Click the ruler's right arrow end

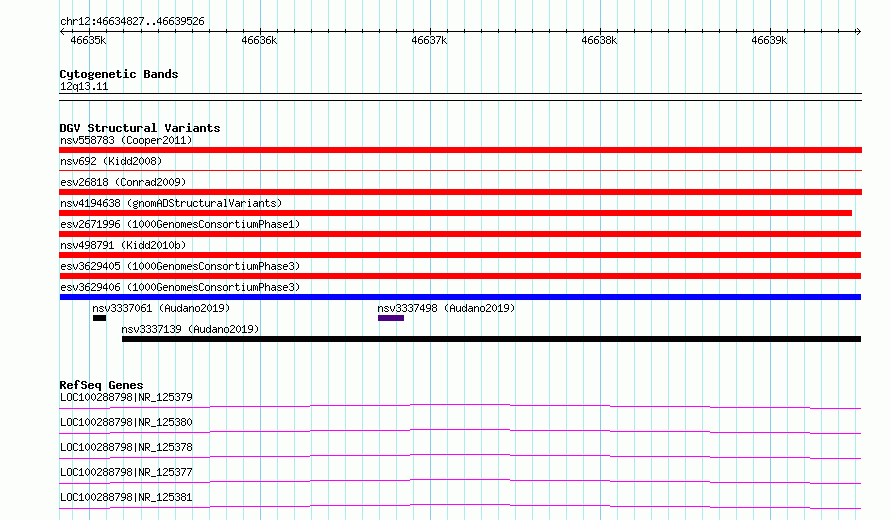click(858, 32)
